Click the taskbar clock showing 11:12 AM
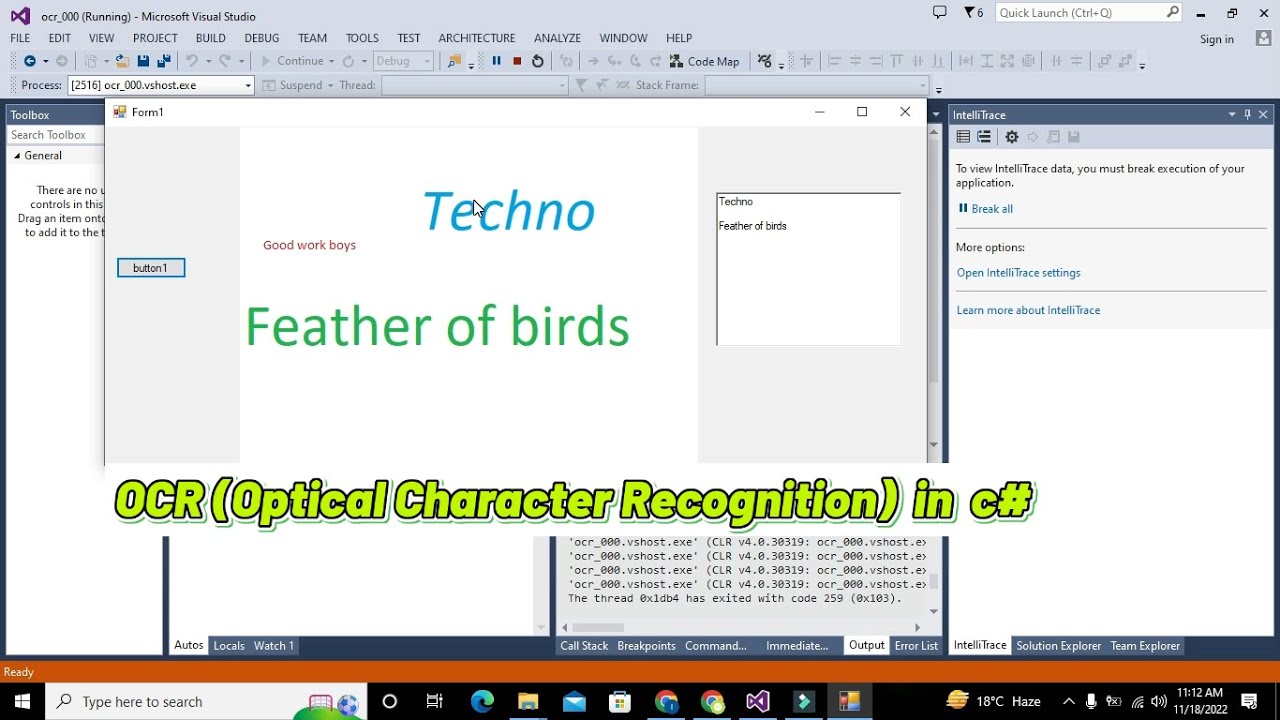The image size is (1280, 720). (1199, 701)
